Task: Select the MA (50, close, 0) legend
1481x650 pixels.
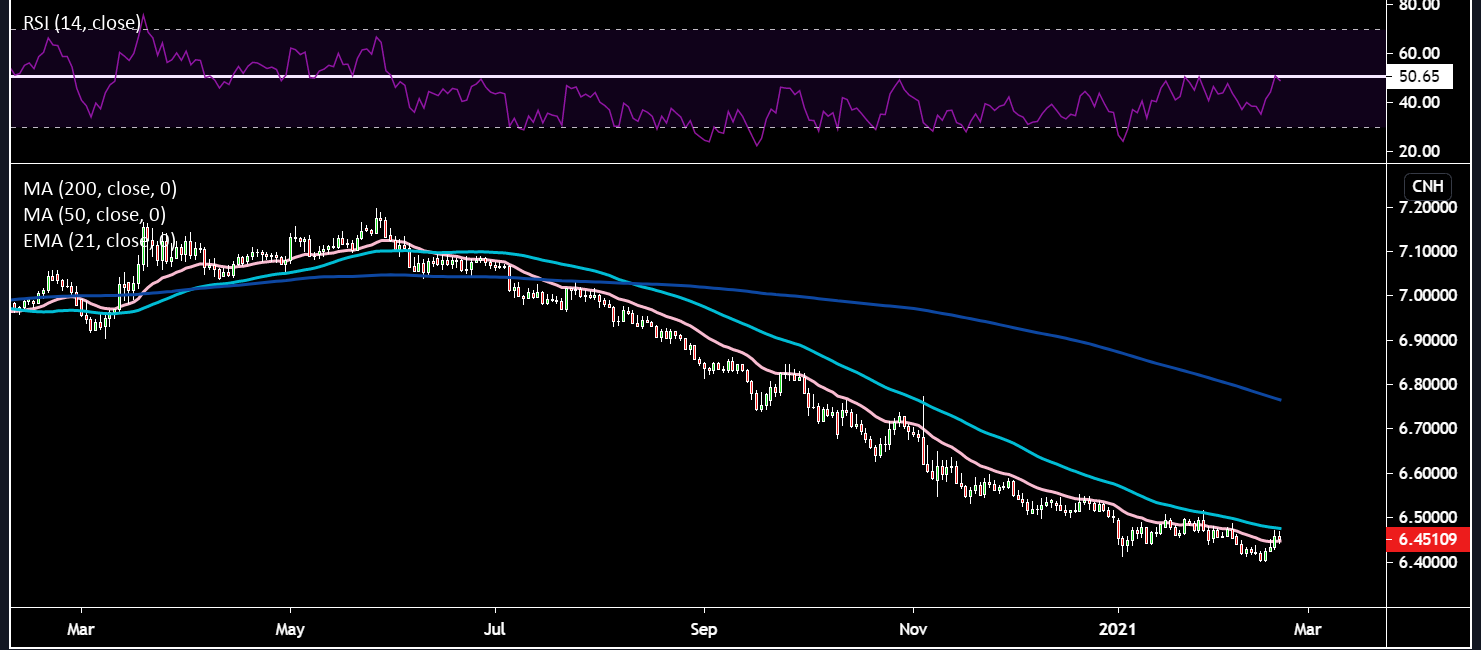Action: tap(94, 214)
